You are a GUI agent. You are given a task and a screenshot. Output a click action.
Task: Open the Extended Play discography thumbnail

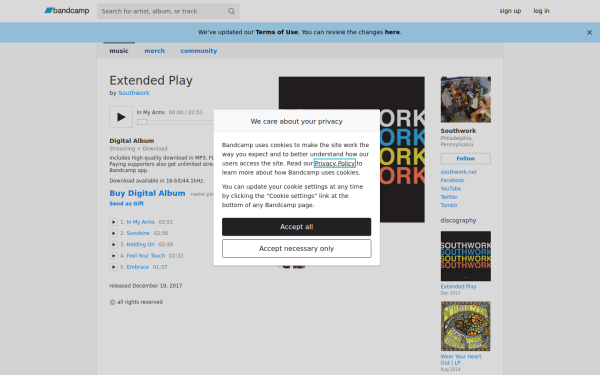click(x=466, y=256)
